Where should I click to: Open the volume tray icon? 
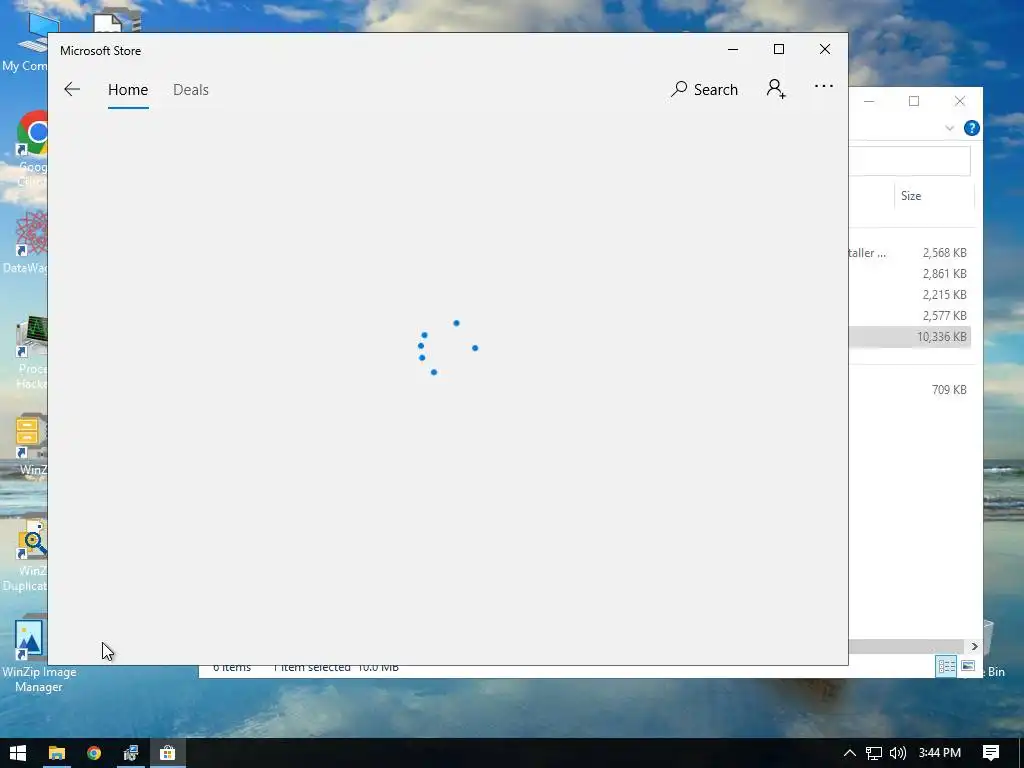click(898, 753)
